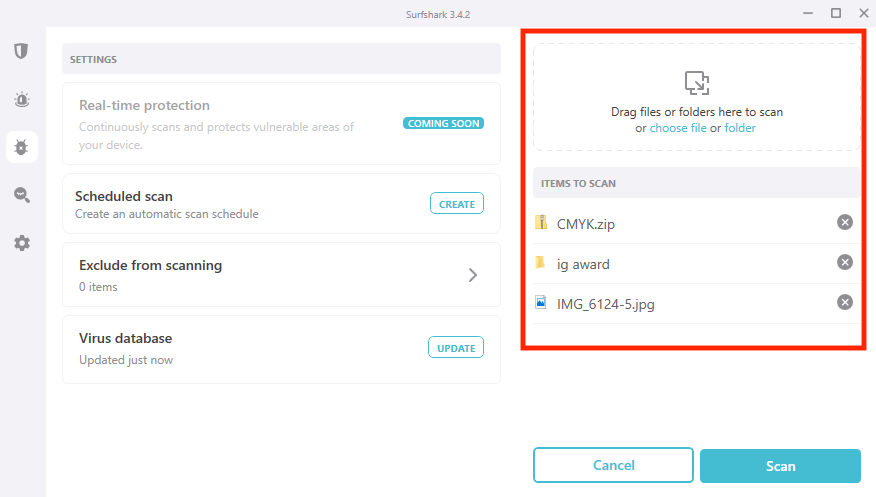
Task: Start the Scan
Action: pos(780,466)
